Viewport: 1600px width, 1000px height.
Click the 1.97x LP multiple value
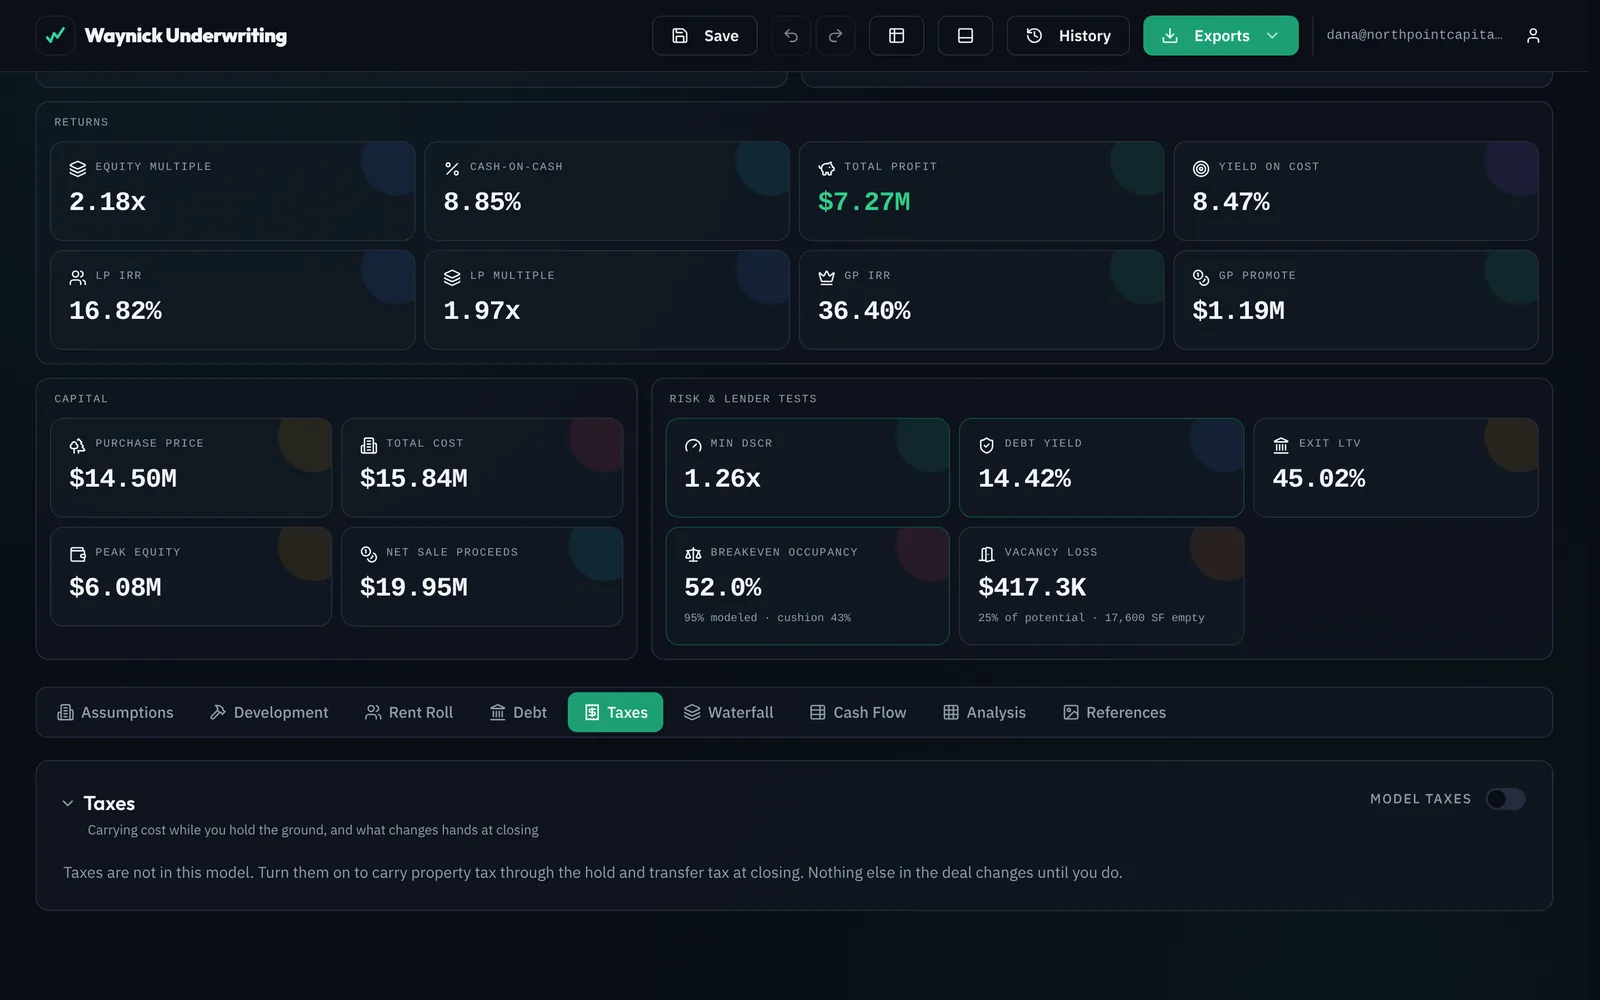click(482, 311)
